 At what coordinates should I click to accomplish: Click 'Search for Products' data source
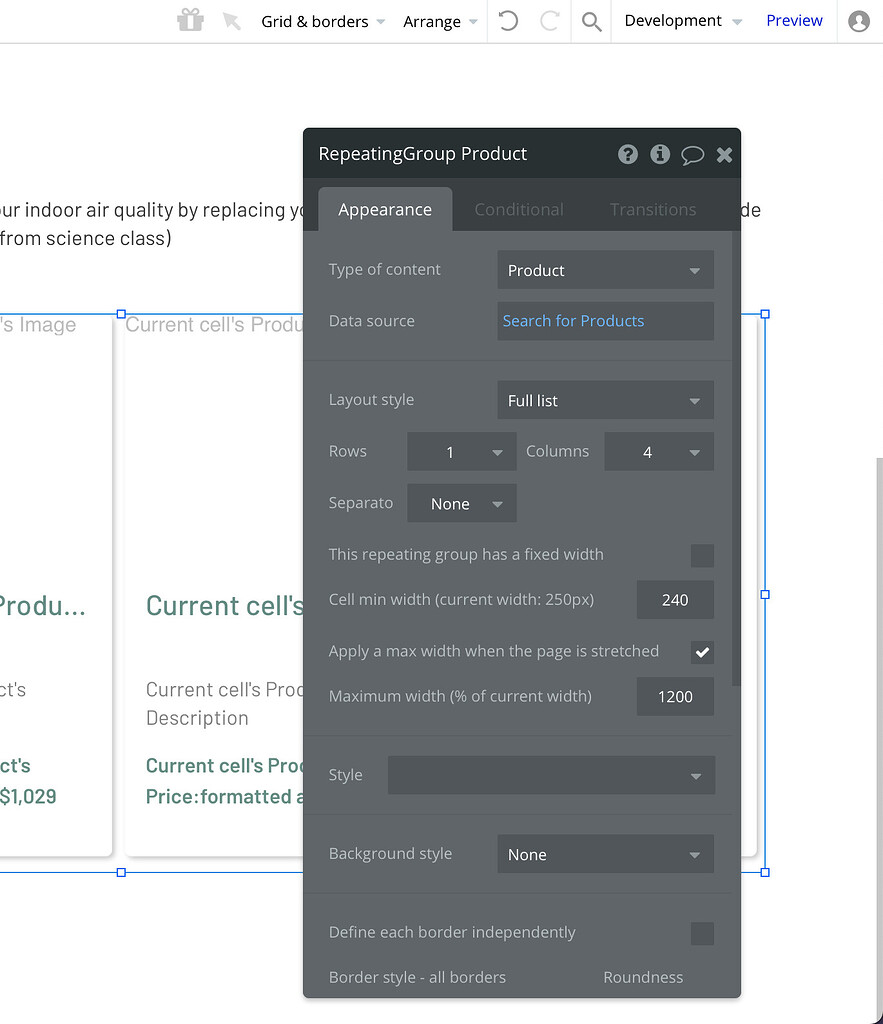point(573,321)
